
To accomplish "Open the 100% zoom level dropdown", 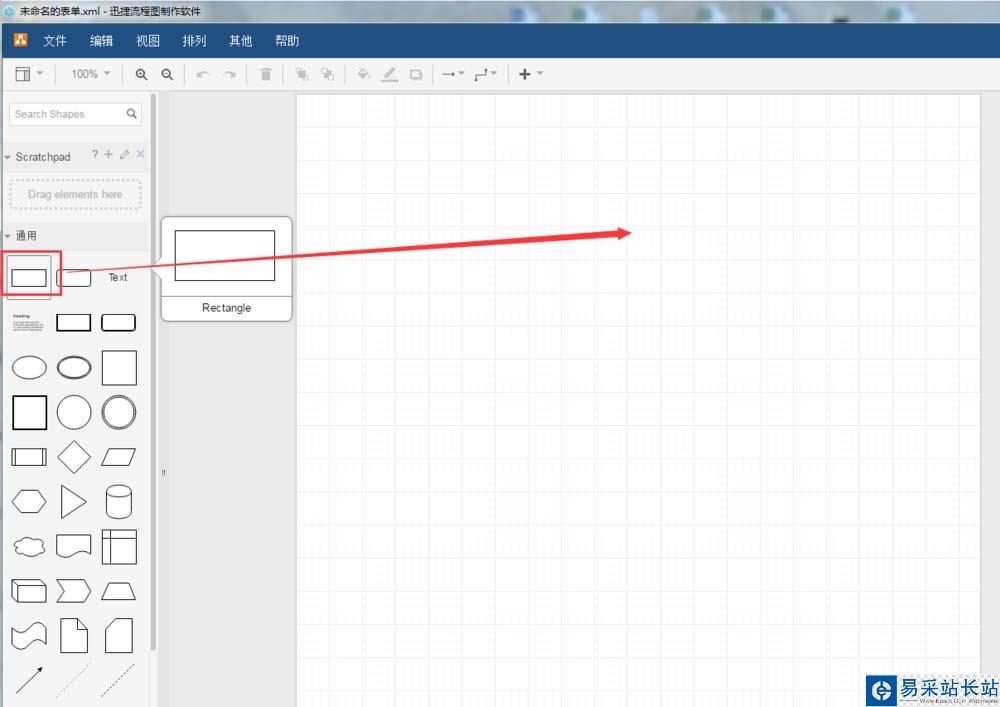I will pos(91,74).
